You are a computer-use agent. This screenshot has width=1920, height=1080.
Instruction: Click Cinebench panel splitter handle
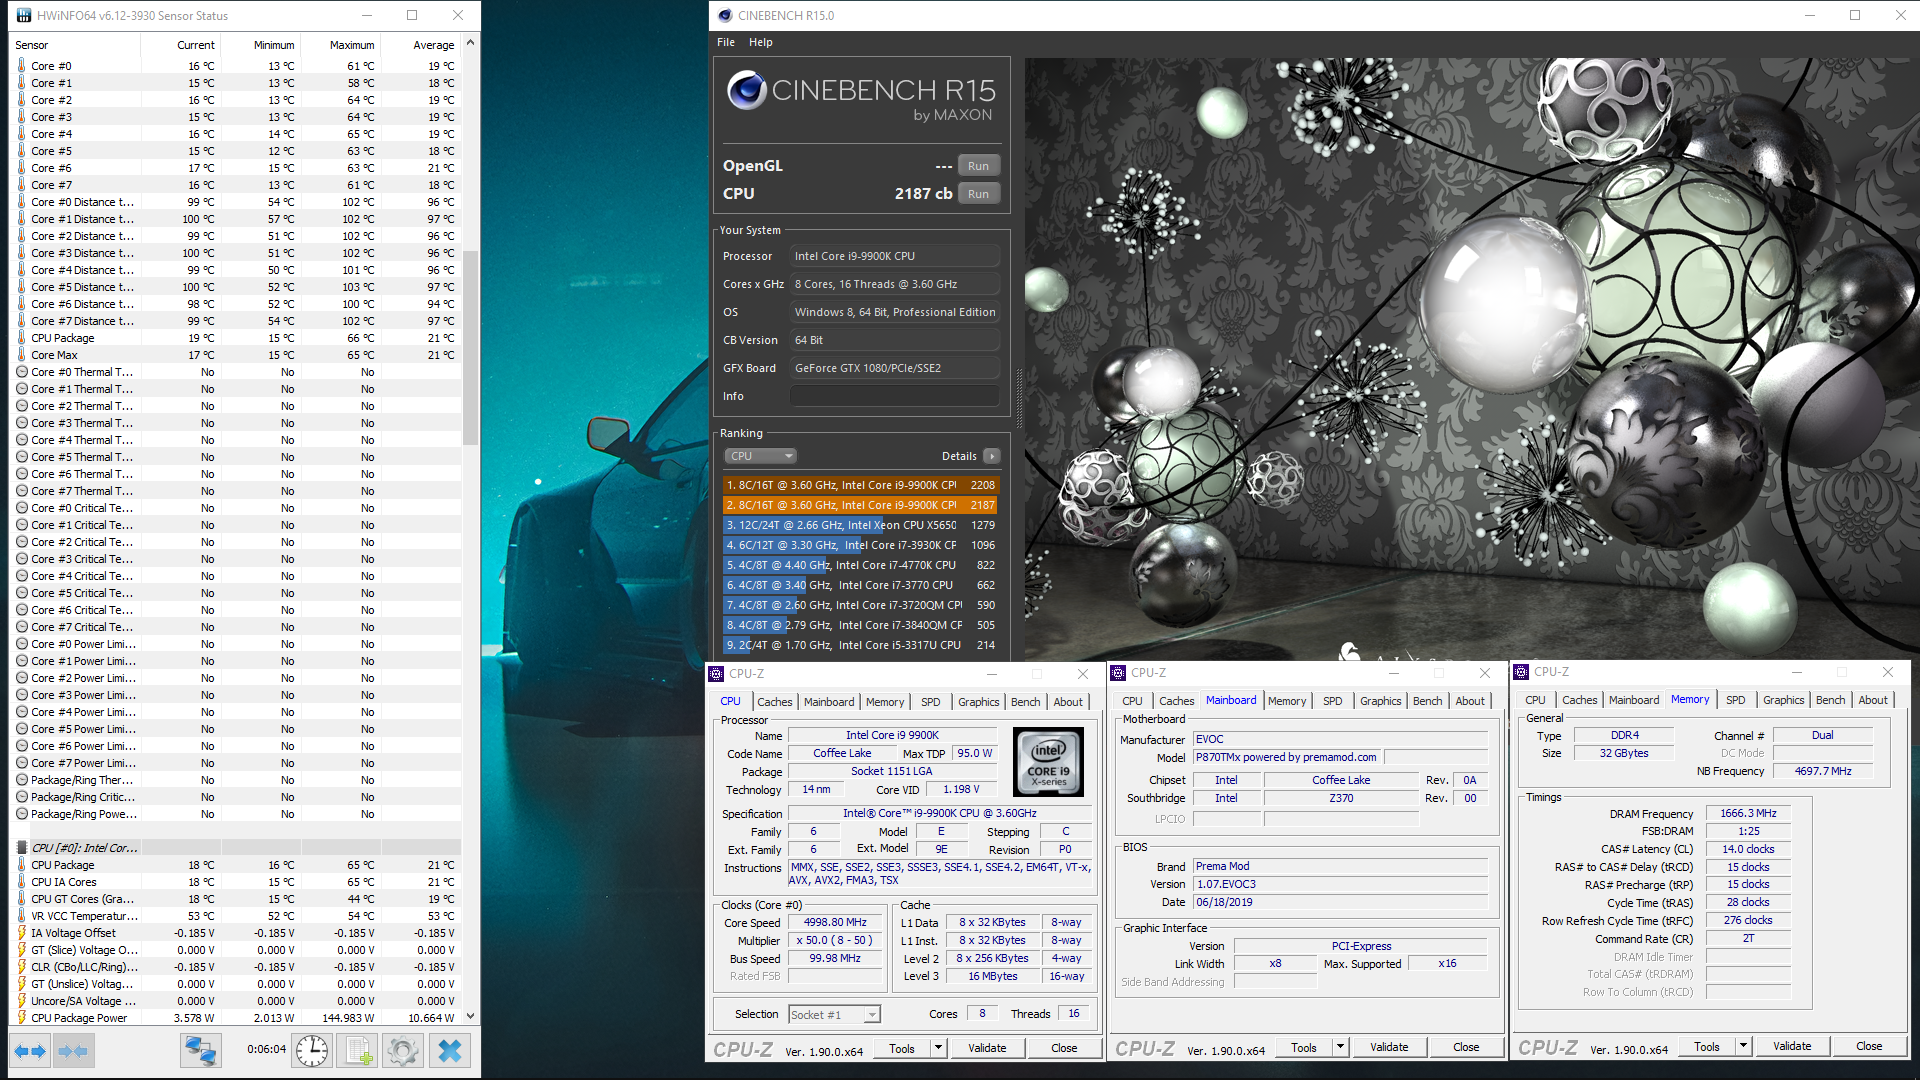1018,400
